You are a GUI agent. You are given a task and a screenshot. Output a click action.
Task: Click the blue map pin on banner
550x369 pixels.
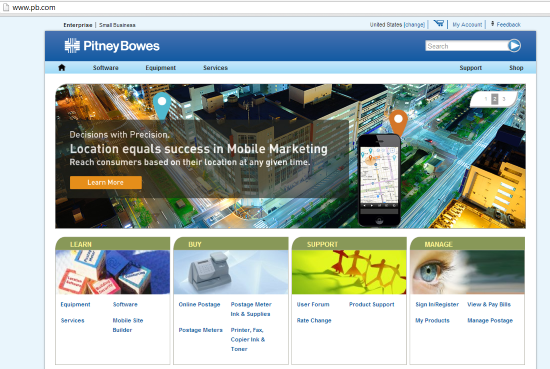click(162, 105)
